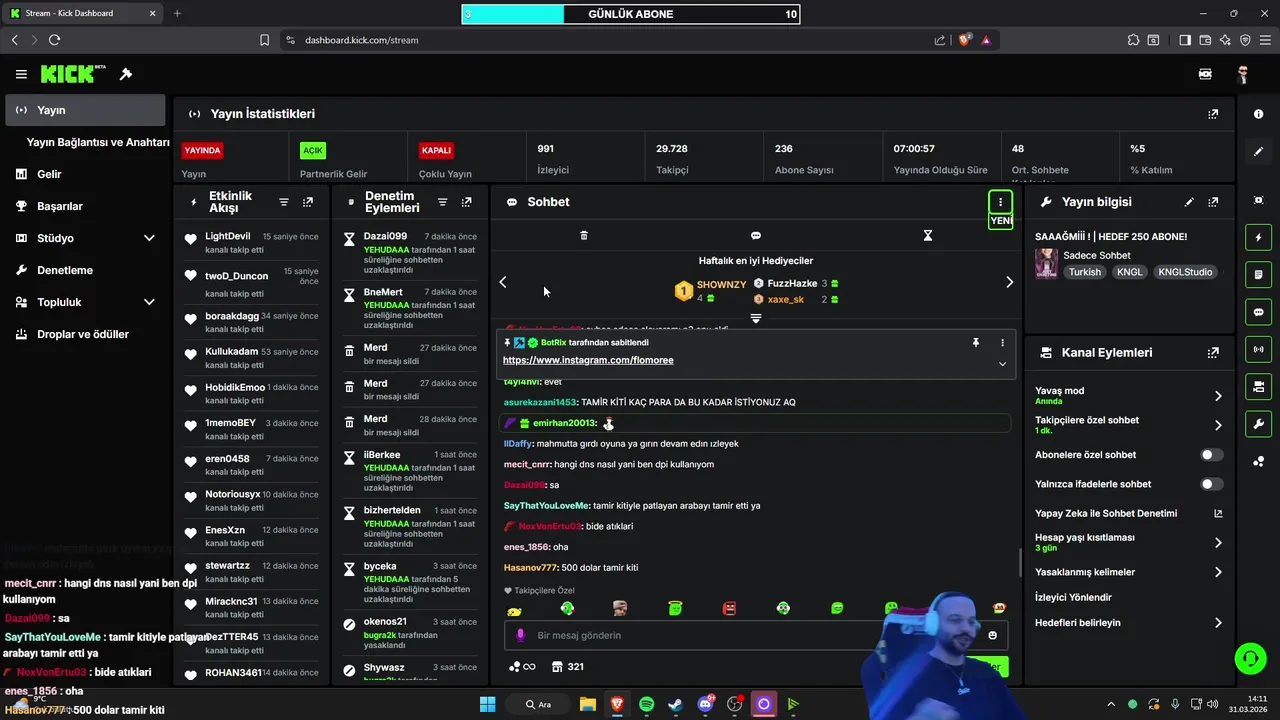Viewport: 1280px width, 720px height.
Task: Open the Windows Start menu
Action: [x=487, y=704]
